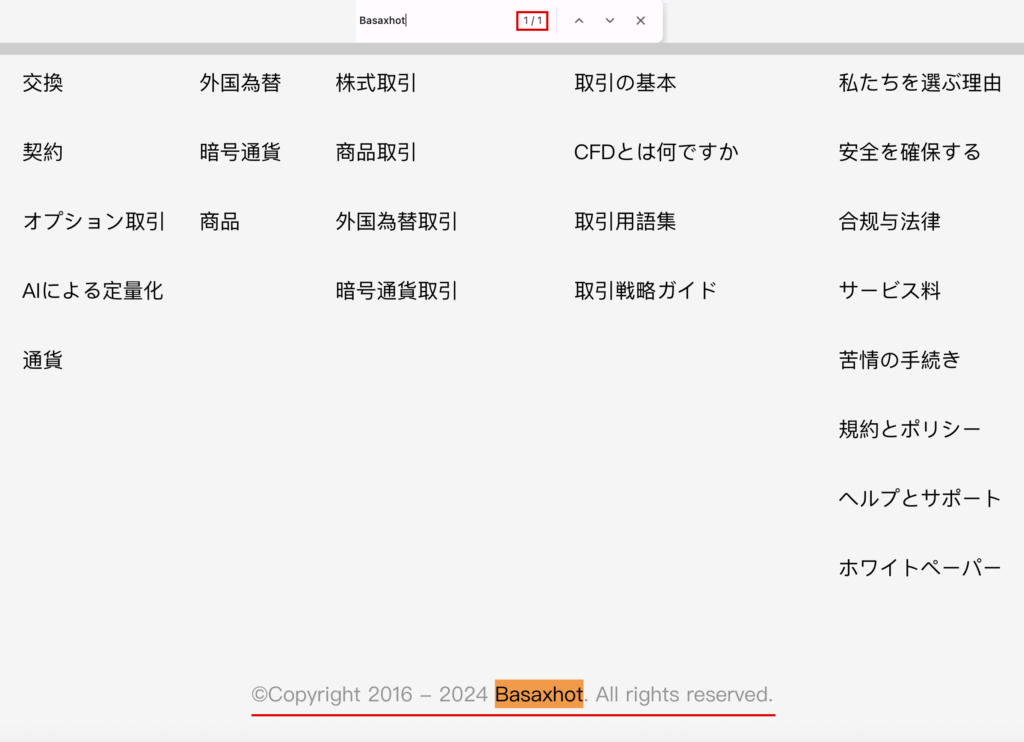This screenshot has height=742, width=1024.
Task: Open the AIによる定量化 link
Action: (93, 291)
